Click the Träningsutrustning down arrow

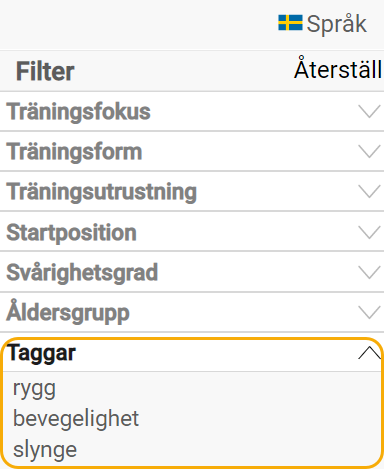369,192
